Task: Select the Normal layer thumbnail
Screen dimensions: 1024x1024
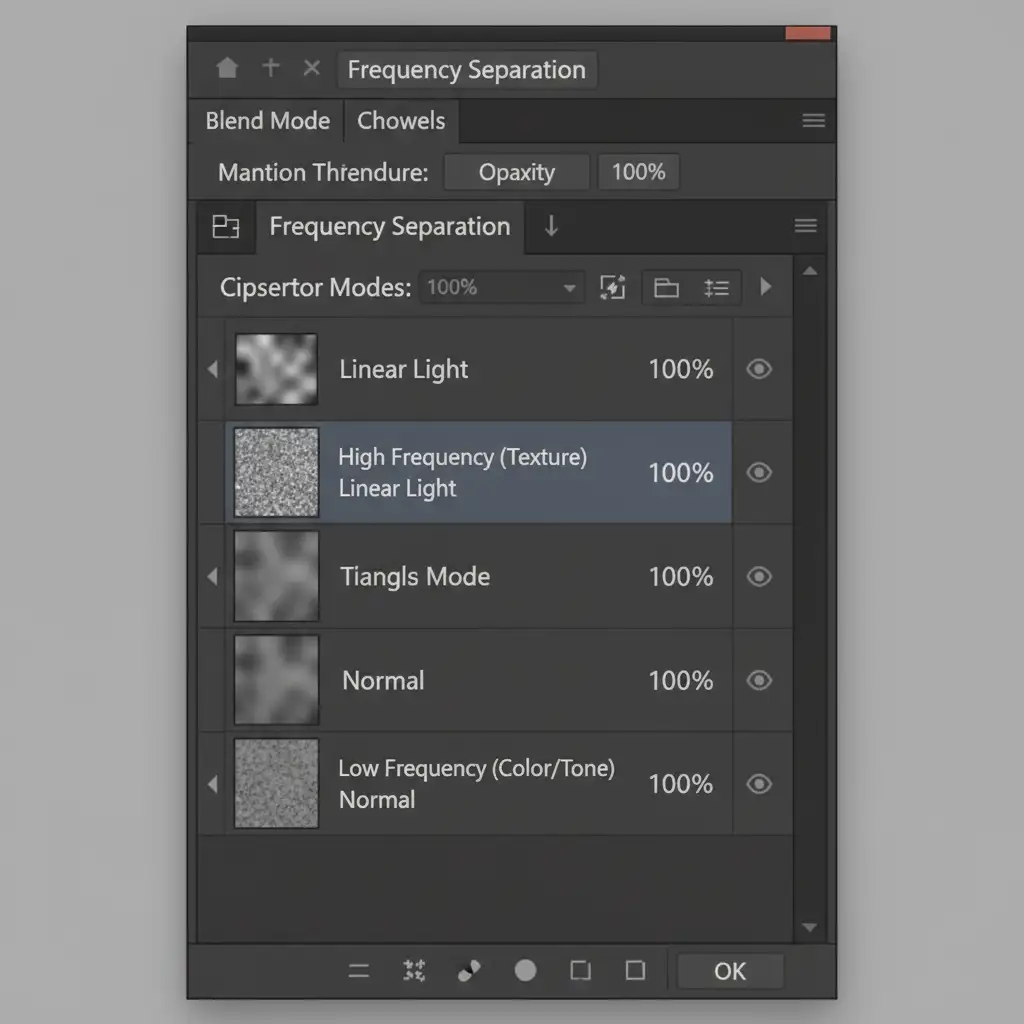Action: pyautogui.click(x=276, y=680)
